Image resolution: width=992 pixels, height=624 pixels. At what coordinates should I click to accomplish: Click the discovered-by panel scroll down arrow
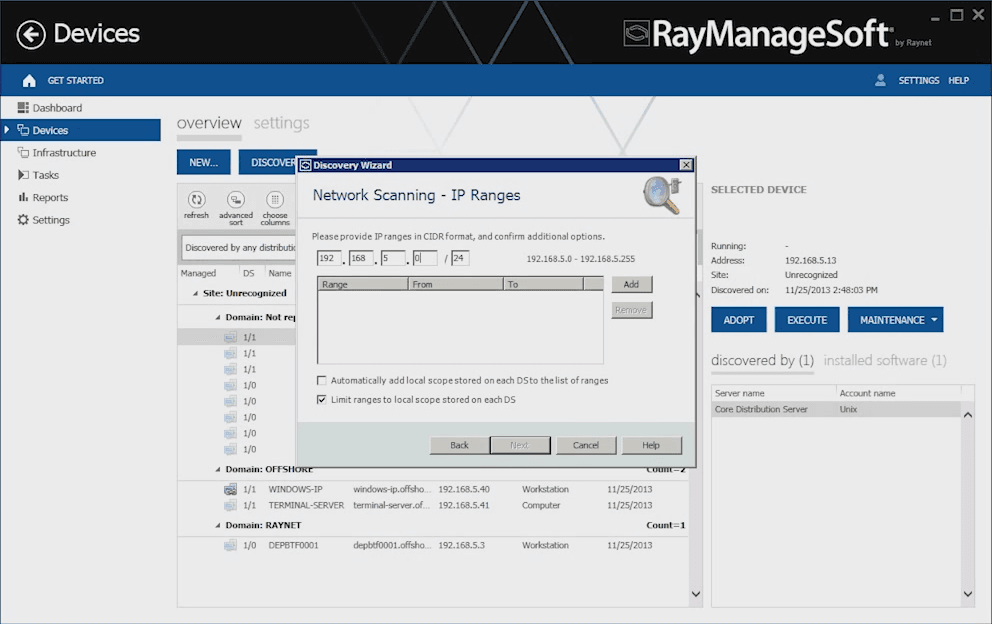967,594
